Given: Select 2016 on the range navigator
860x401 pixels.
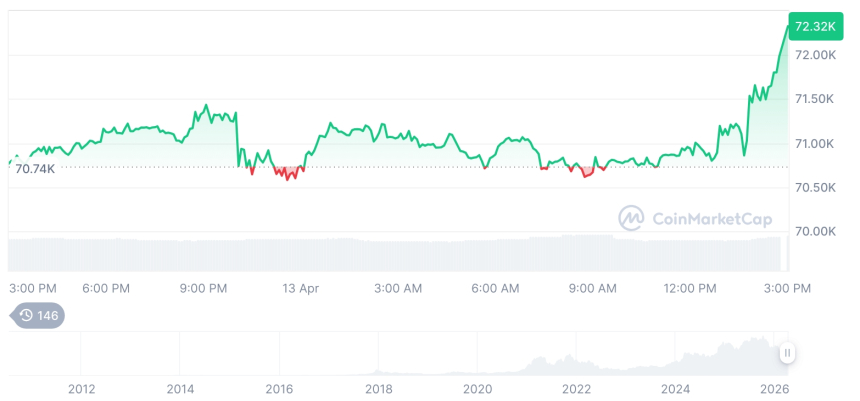Looking at the screenshot, I should pos(279,389).
